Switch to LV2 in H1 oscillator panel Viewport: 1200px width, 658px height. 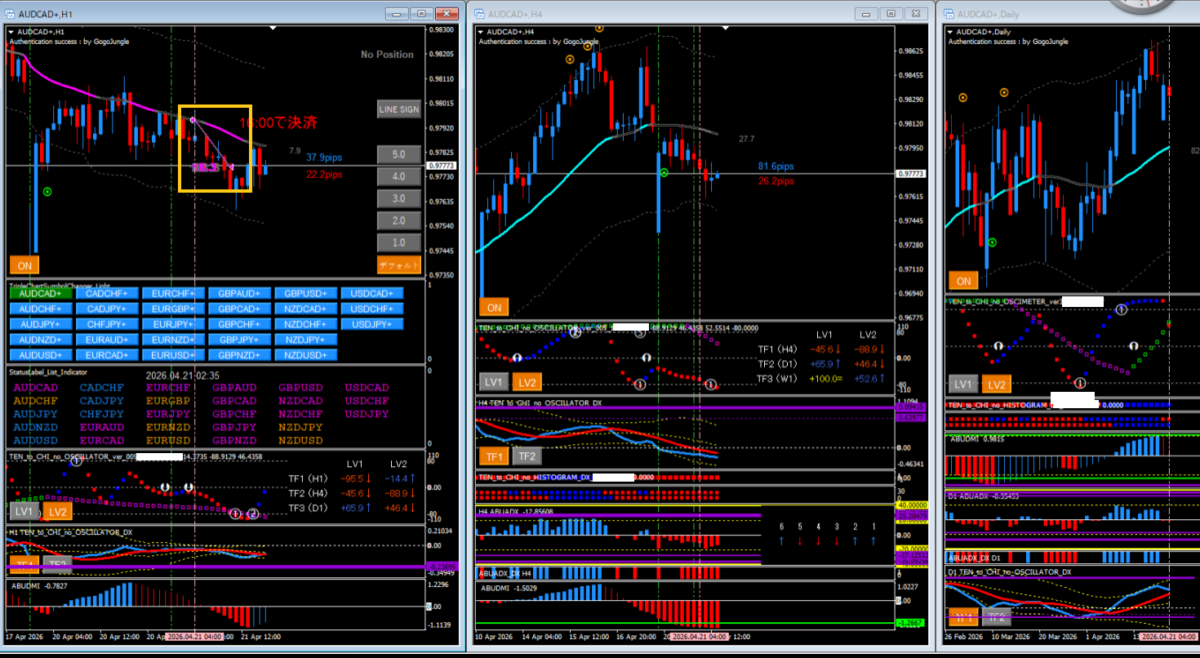(x=55, y=512)
